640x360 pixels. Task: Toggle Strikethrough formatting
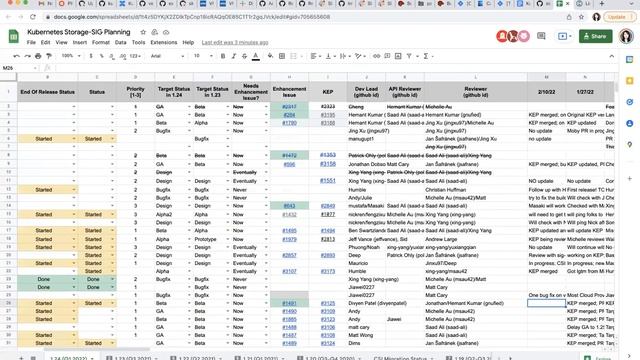(x=244, y=56)
